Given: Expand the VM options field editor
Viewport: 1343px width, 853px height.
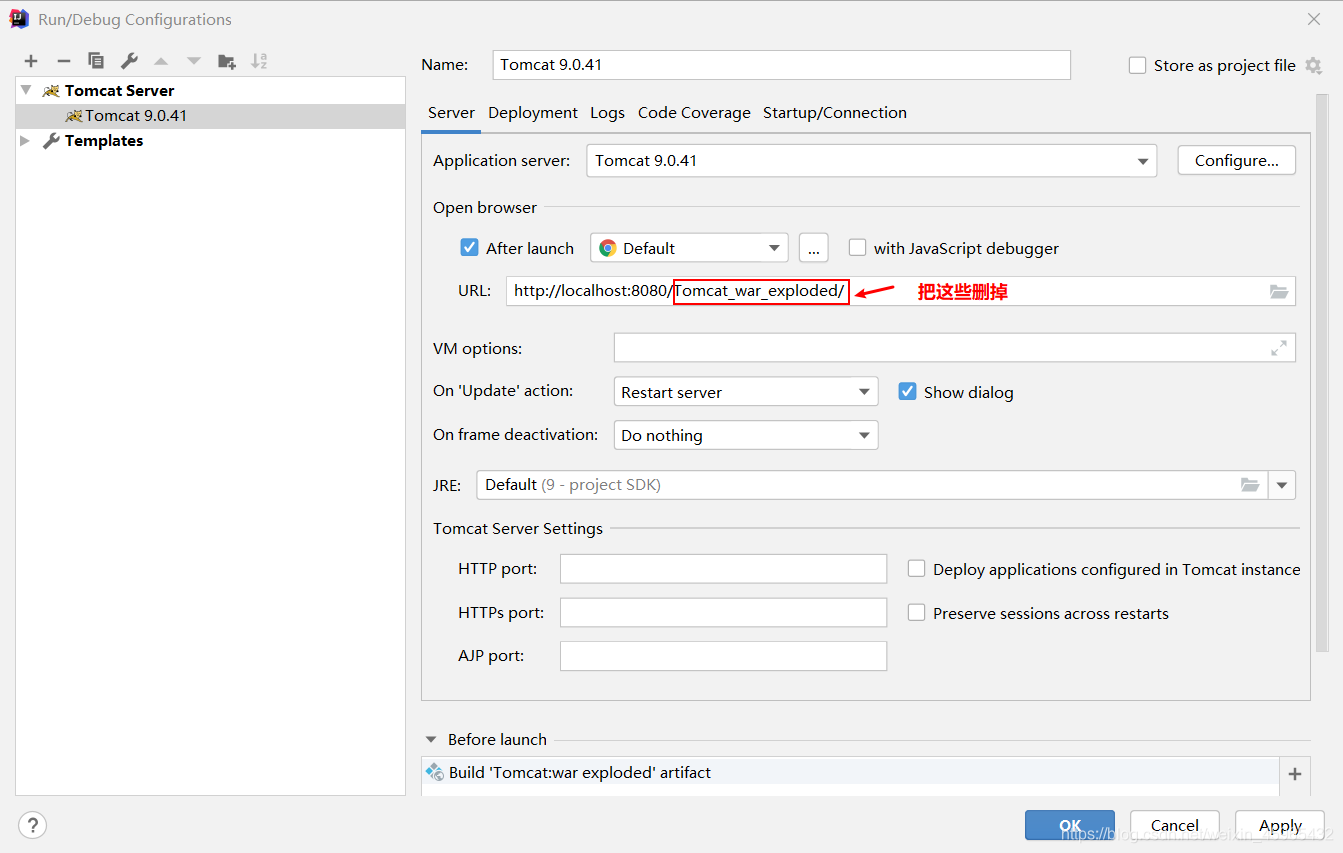Looking at the screenshot, I should coord(1279,348).
